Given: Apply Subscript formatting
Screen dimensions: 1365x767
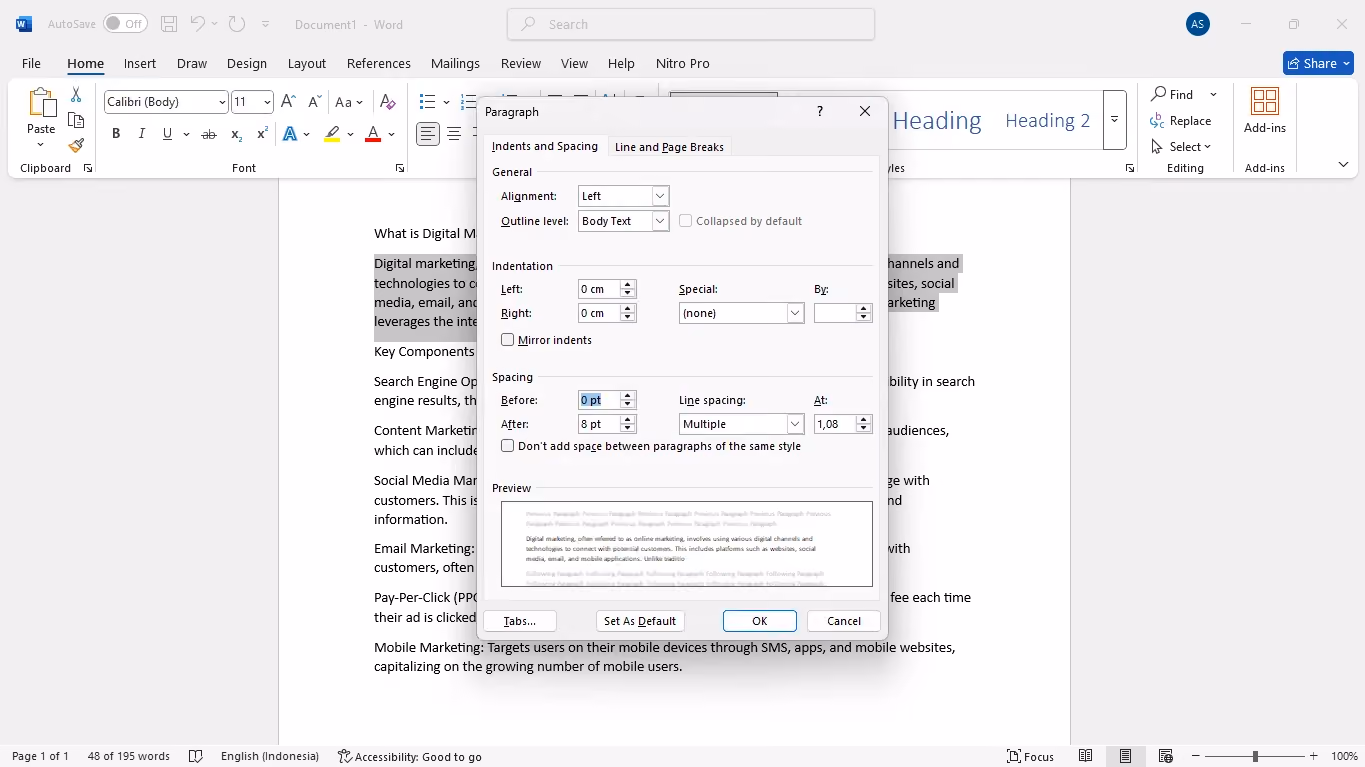Looking at the screenshot, I should (x=237, y=134).
